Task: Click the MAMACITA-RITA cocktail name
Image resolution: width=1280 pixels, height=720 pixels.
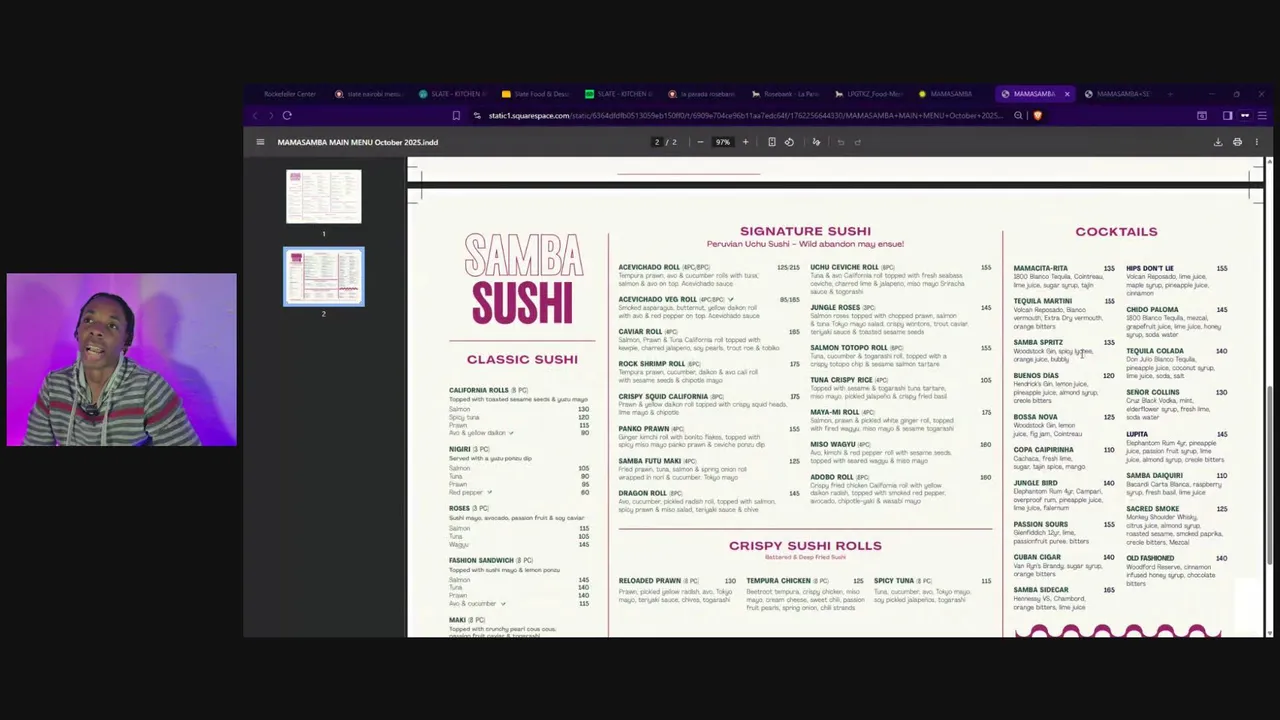Action: point(1040,268)
